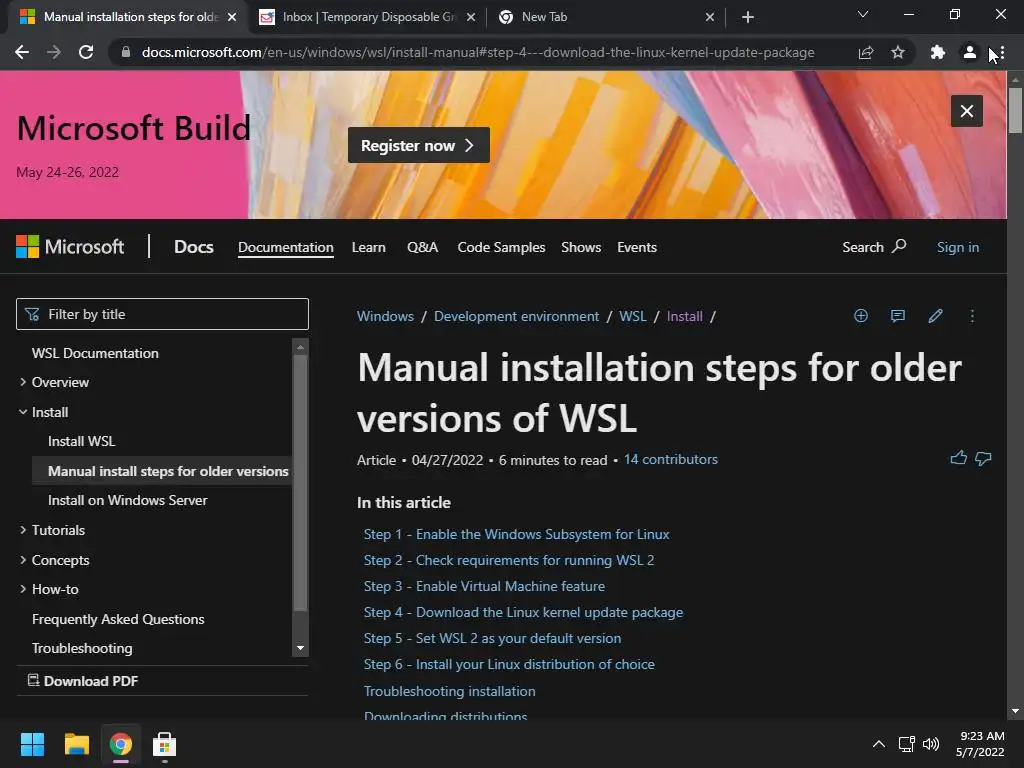Image resolution: width=1024 pixels, height=768 pixels.
Task: Open Install WSL in the sidebar
Action: click(x=82, y=441)
